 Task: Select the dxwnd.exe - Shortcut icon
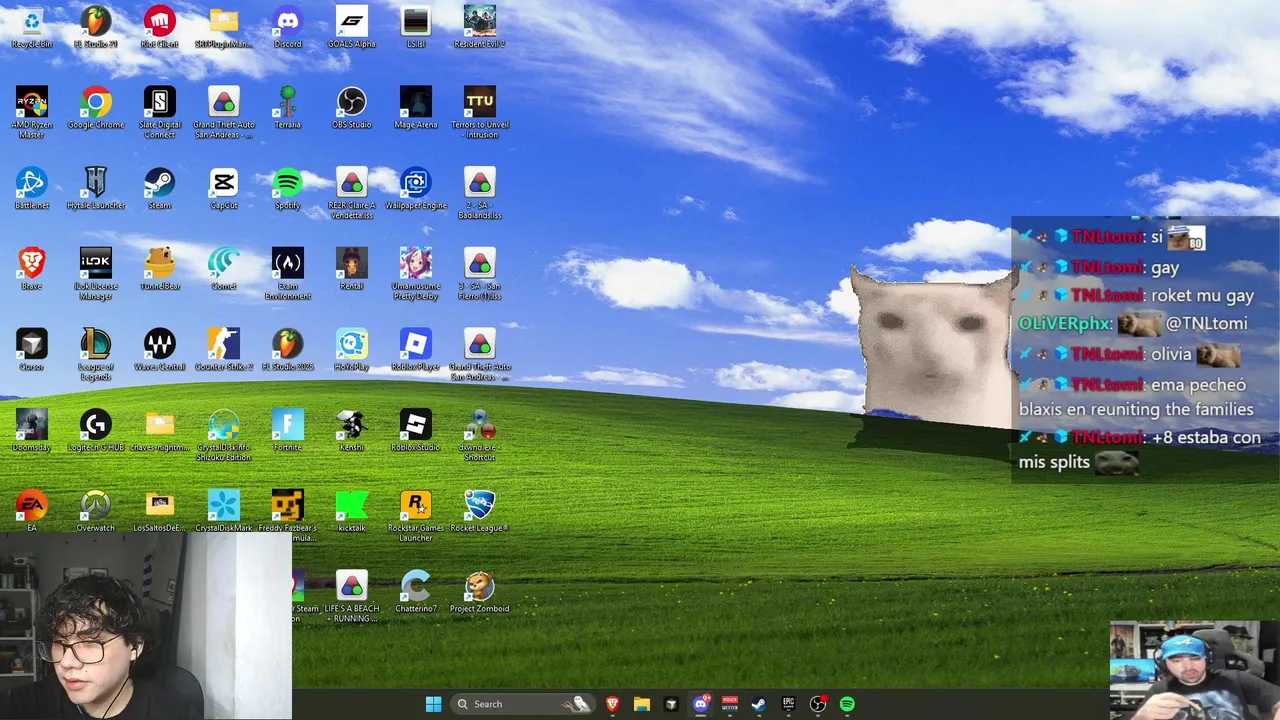coord(480,436)
